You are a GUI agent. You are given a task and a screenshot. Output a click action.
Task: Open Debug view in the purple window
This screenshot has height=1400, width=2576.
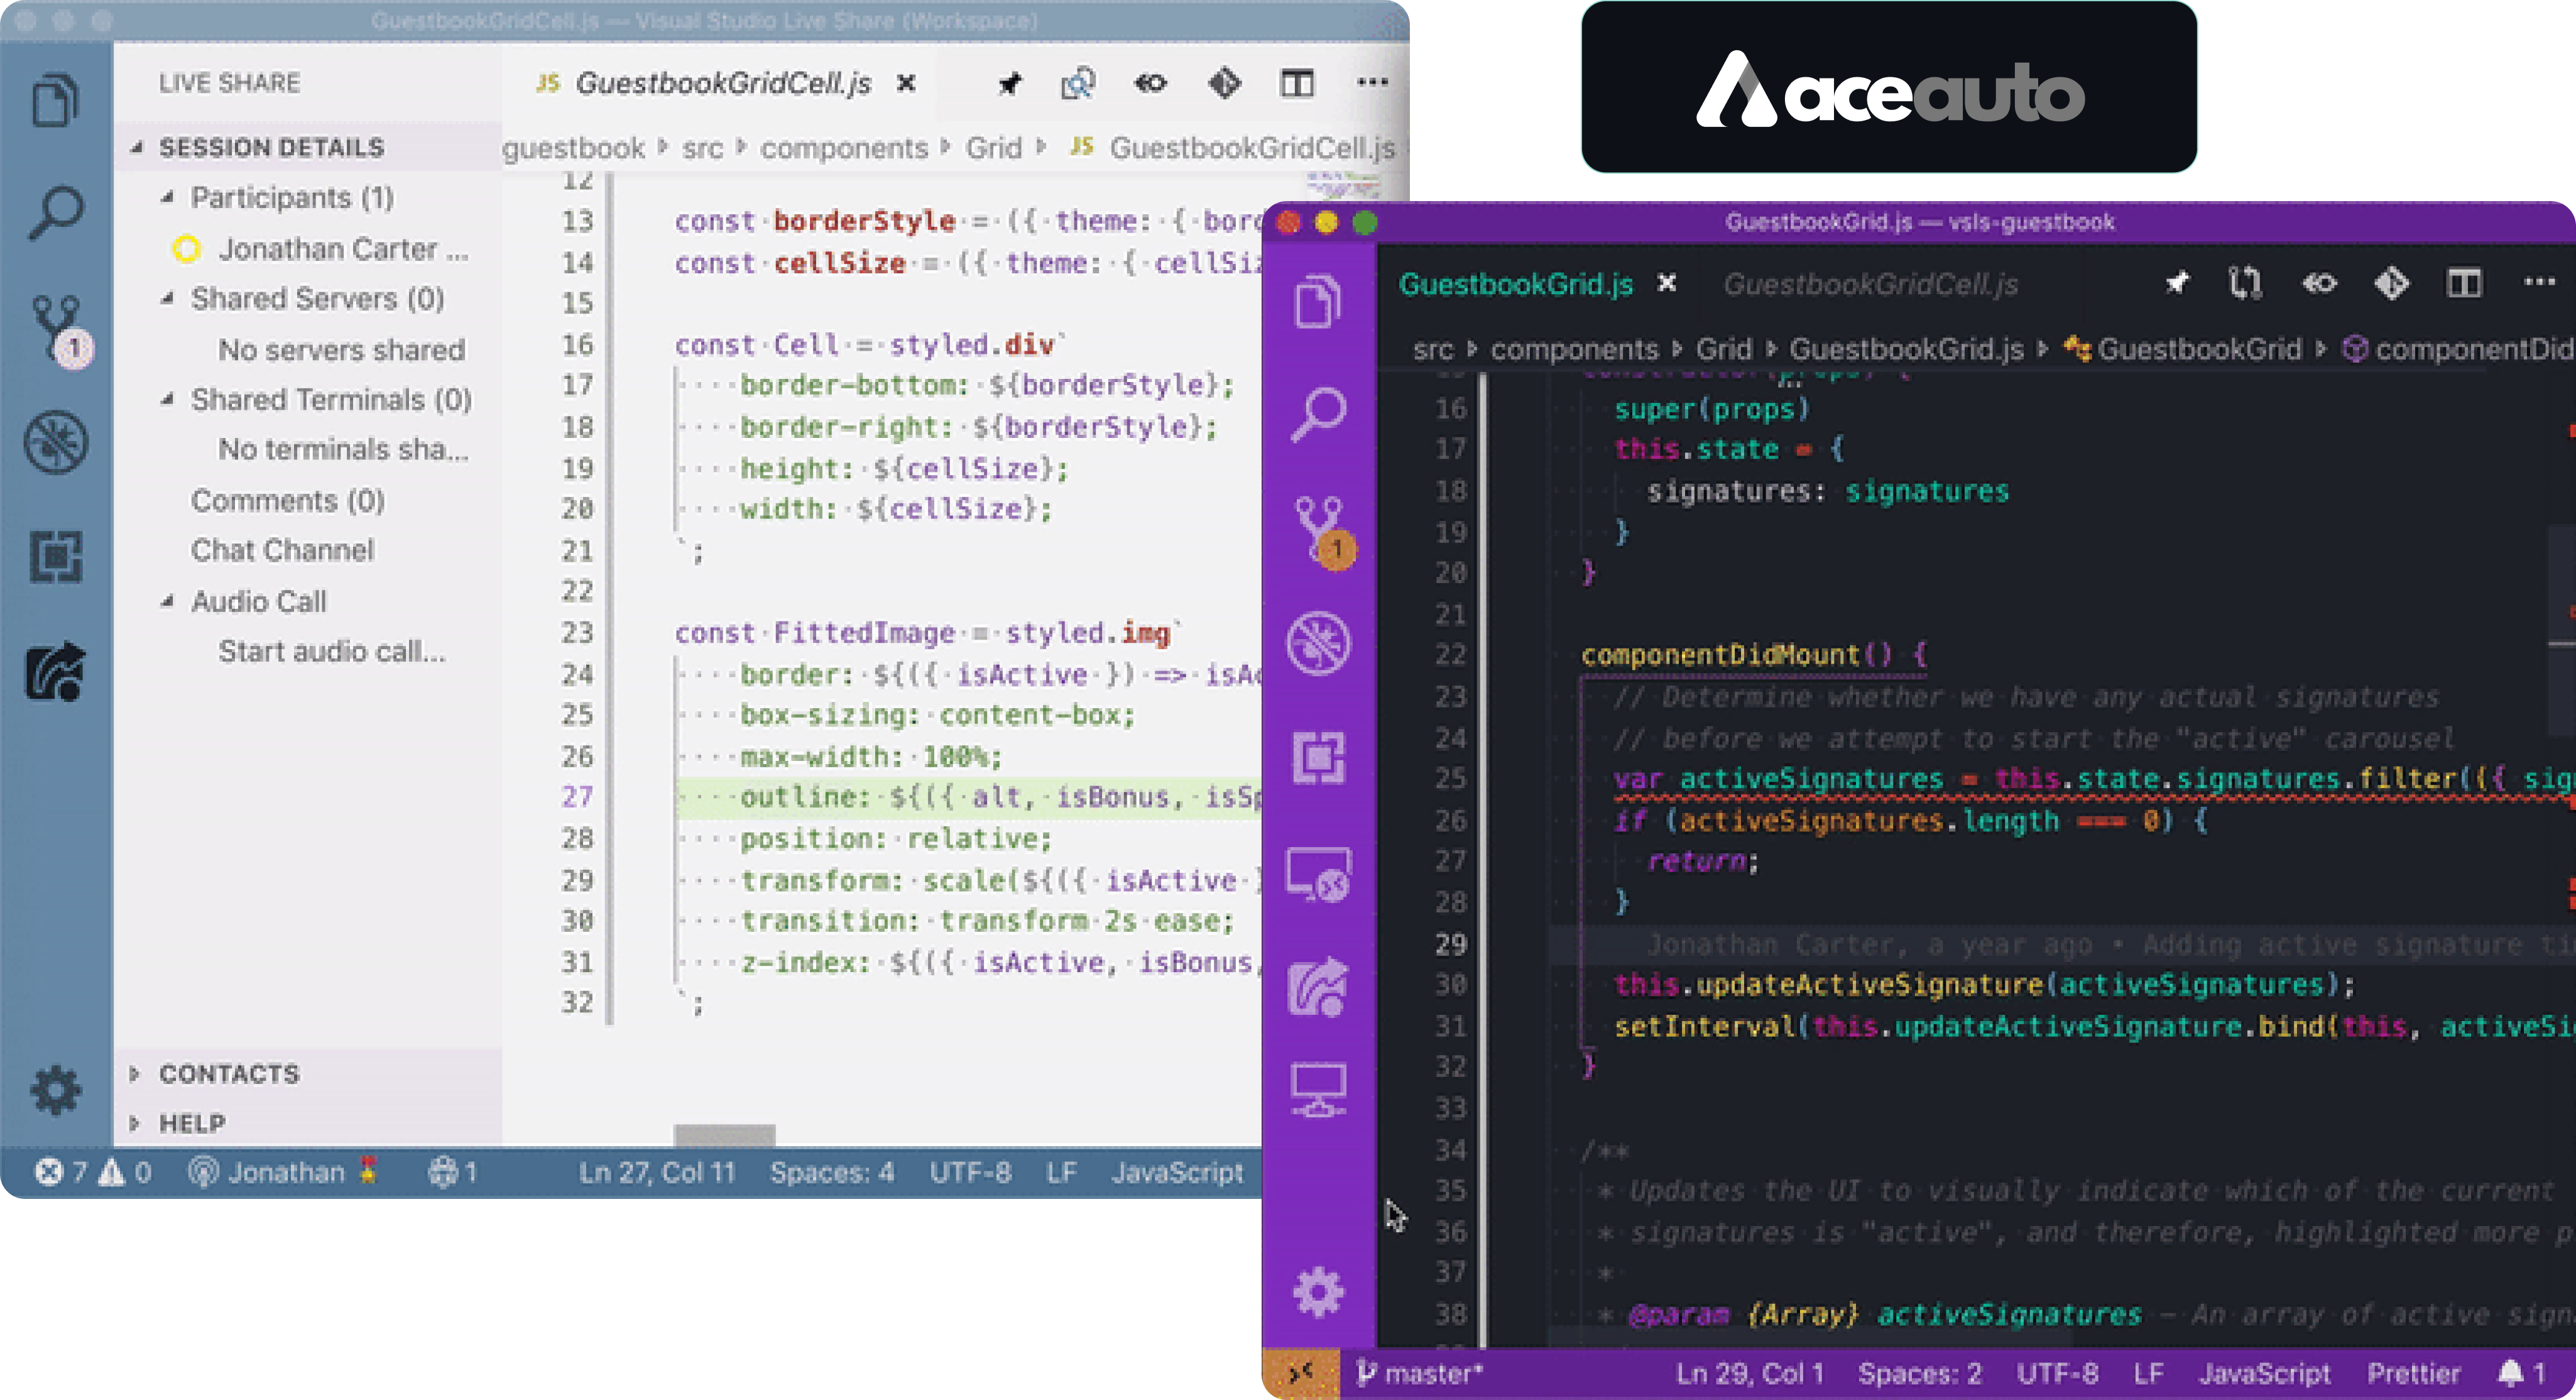click(x=1319, y=643)
